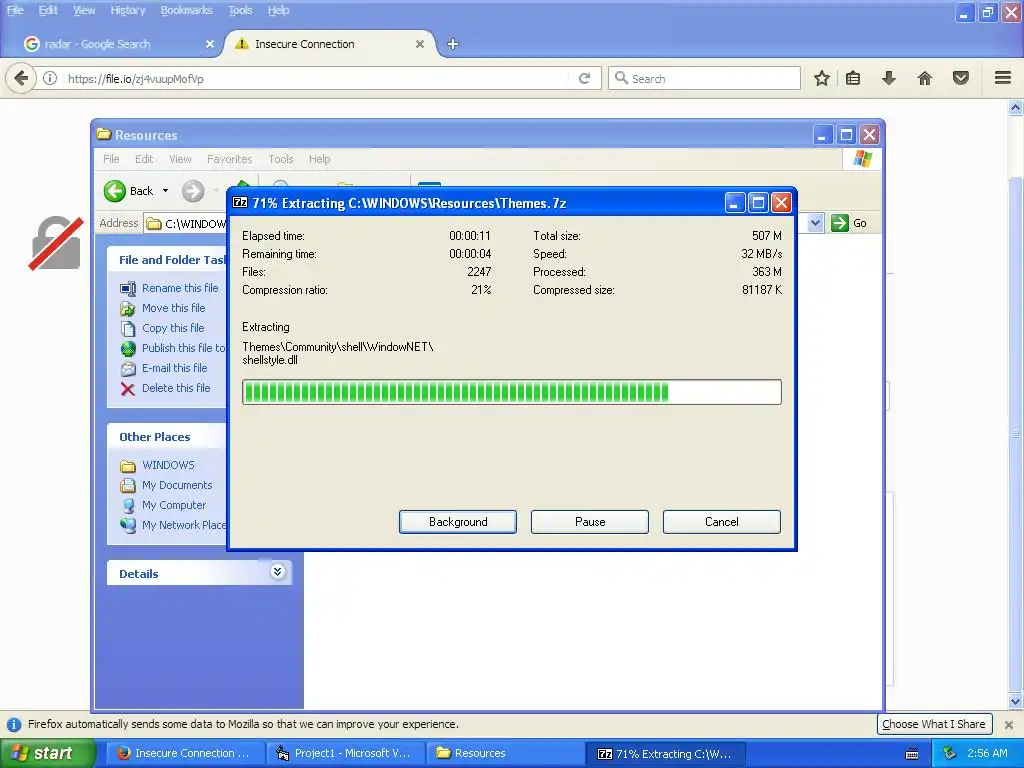Image resolution: width=1024 pixels, height=768 pixels.
Task: Open WINDOWS folder in Other Places
Action: pyautogui.click(x=168, y=465)
